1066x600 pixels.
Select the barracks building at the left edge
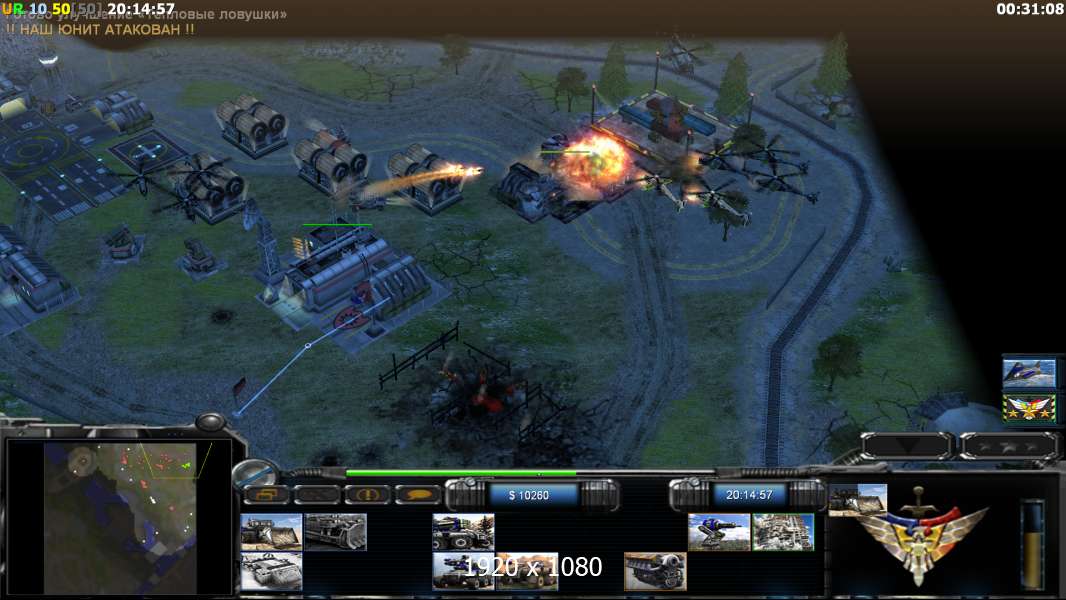[31, 275]
